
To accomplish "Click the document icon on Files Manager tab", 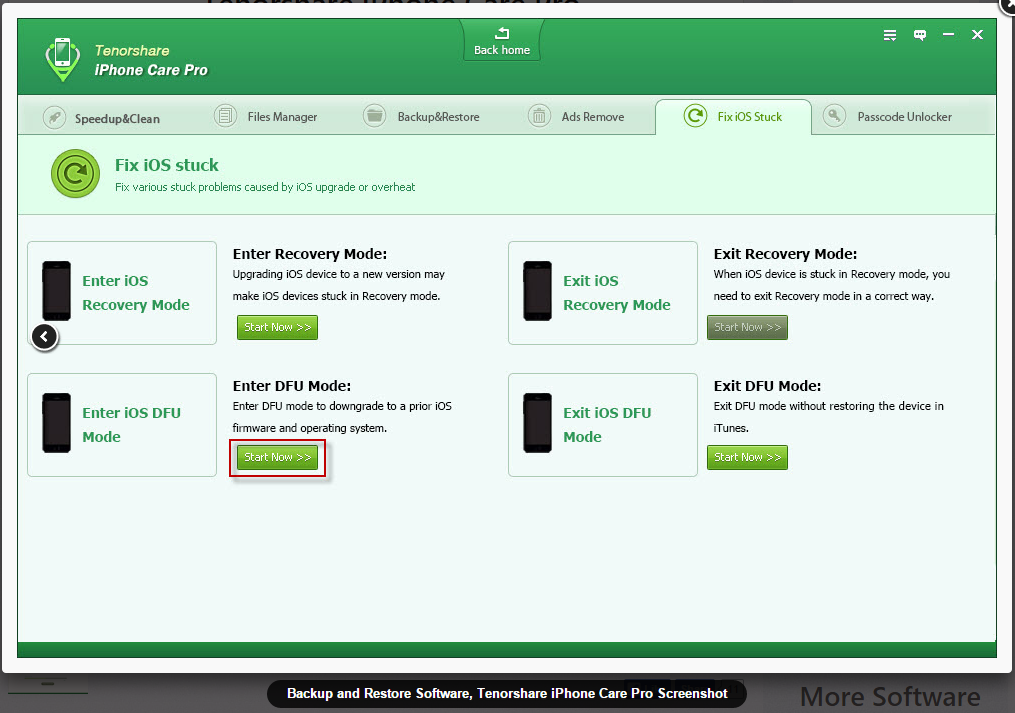I will [225, 116].
